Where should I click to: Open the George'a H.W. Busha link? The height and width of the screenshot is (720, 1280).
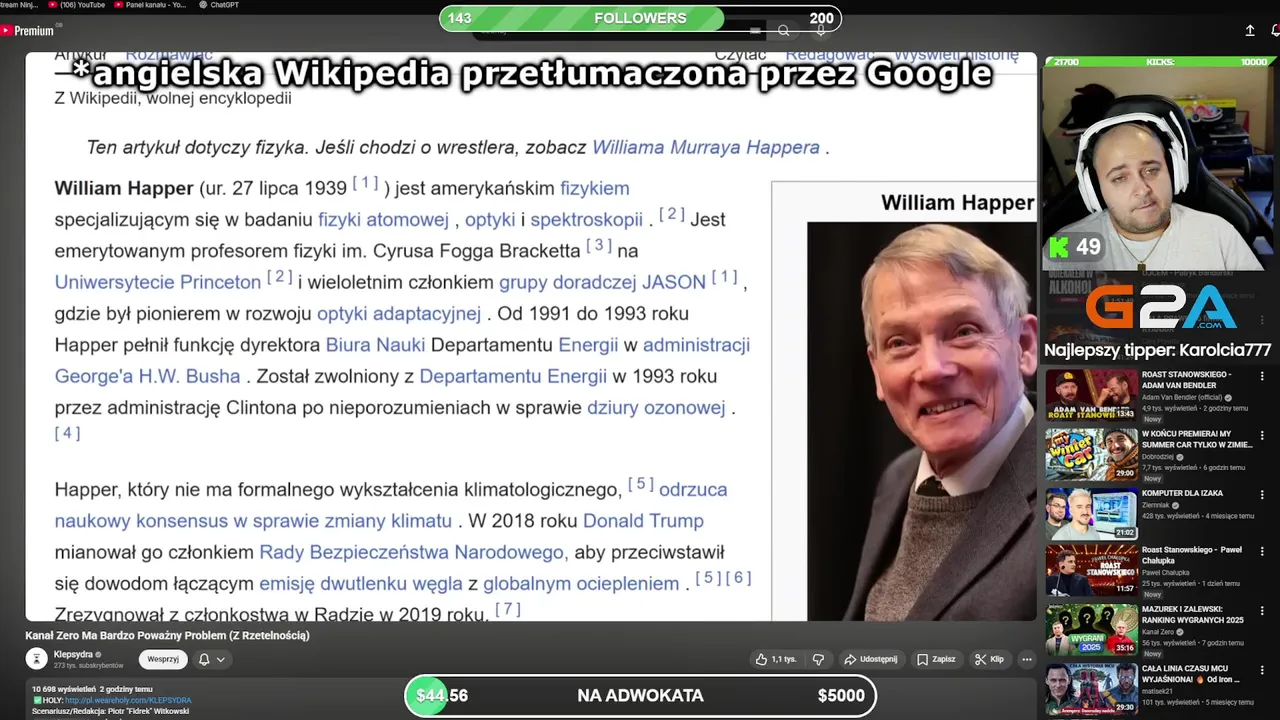click(x=147, y=376)
